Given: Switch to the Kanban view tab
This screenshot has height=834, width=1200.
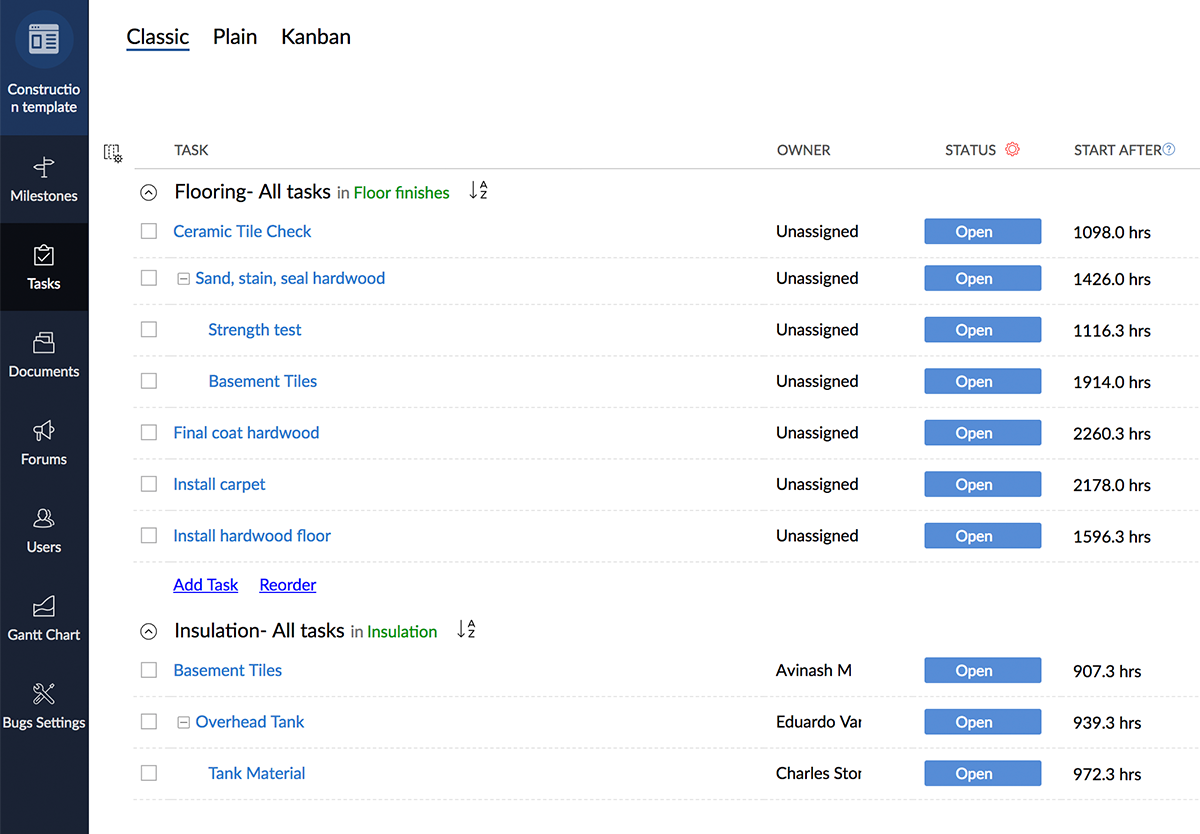Looking at the screenshot, I should click(x=315, y=37).
